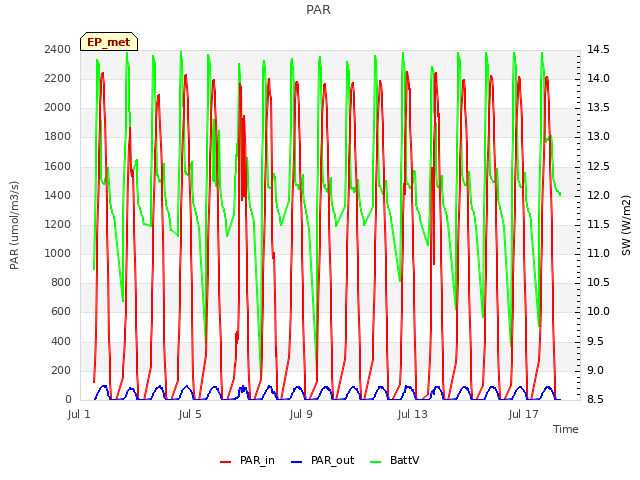Viewport: 640px width, 480px height.
Task: Click the 1200 left axis tick label
Action: pos(58,224)
